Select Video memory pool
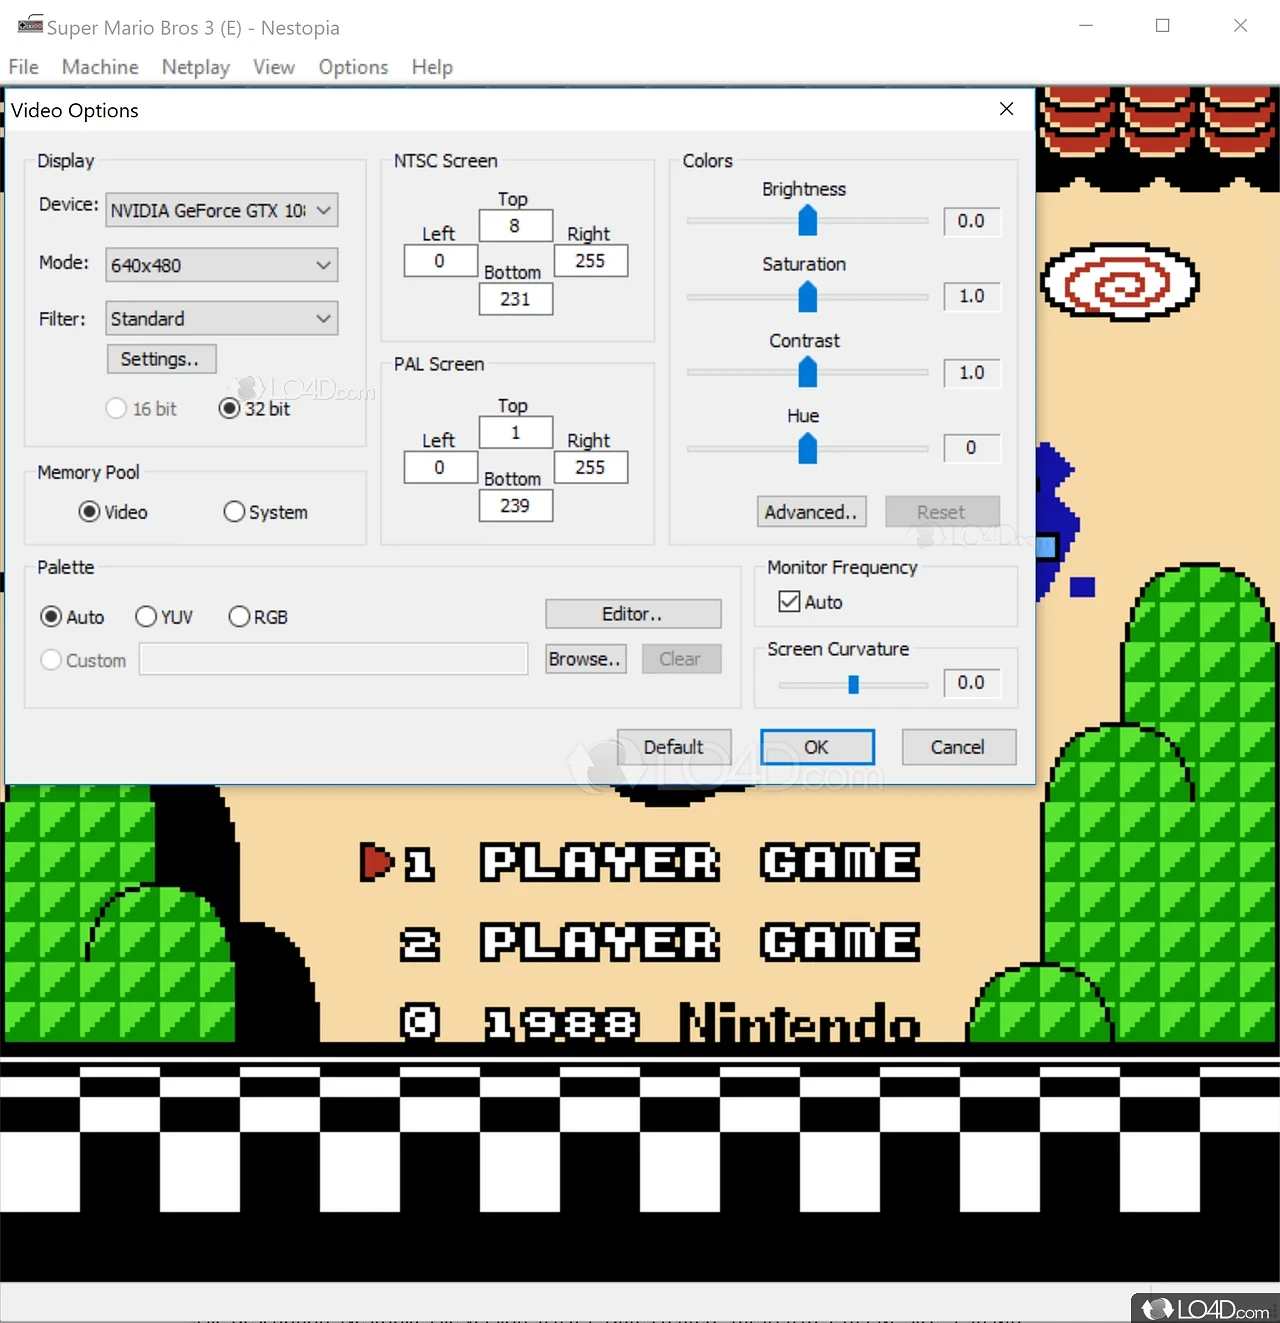The width and height of the screenshot is (1280, 1323). [113, 512]
